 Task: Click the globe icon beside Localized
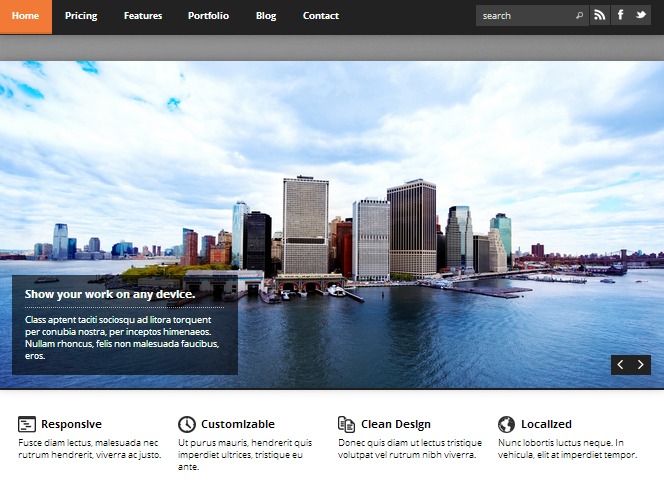click(506, 424)
